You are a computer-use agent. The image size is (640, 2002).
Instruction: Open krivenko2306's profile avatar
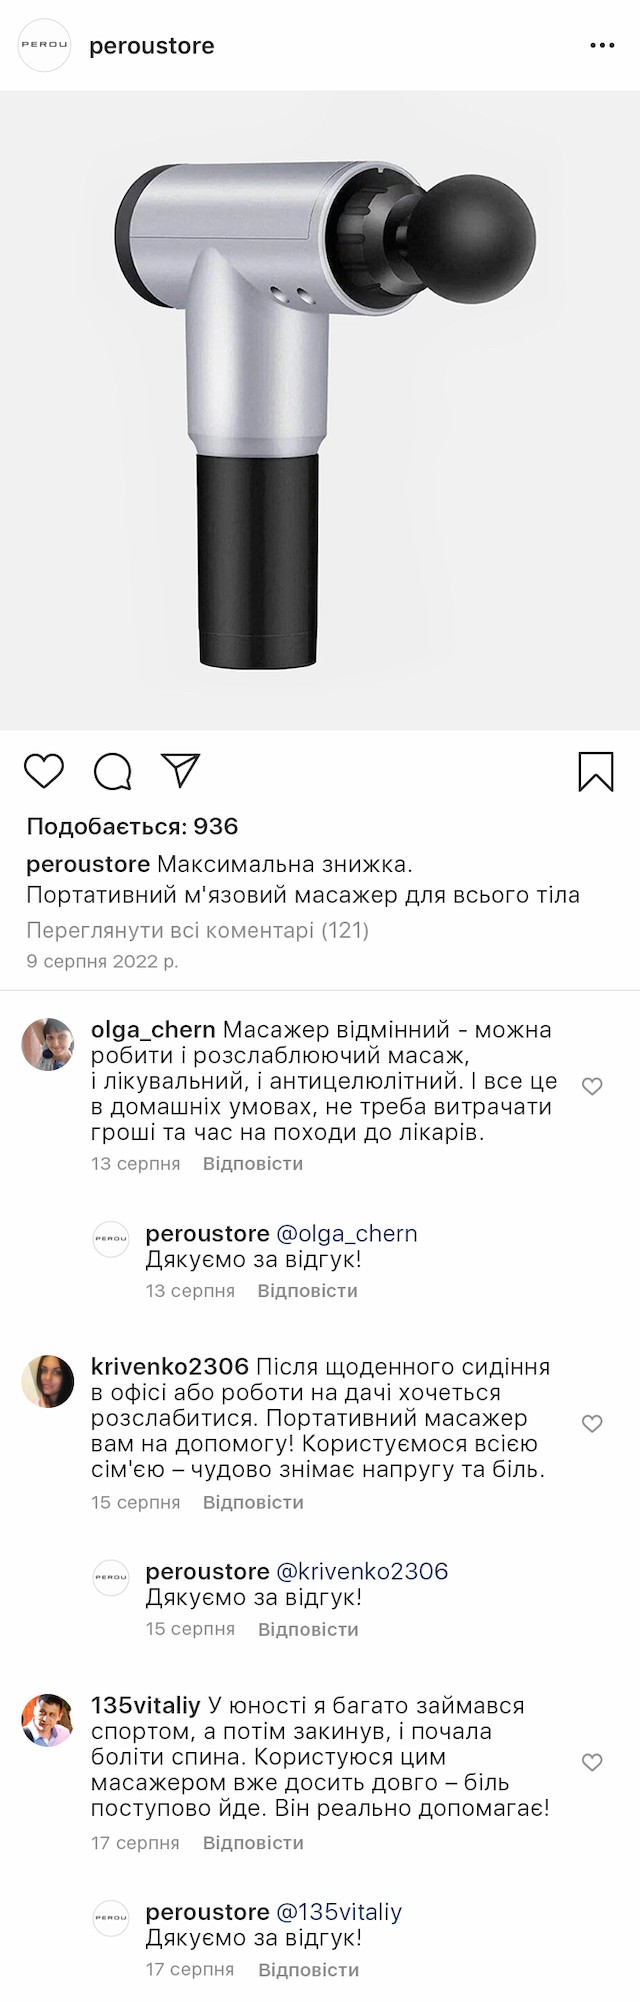point(48,1382)
